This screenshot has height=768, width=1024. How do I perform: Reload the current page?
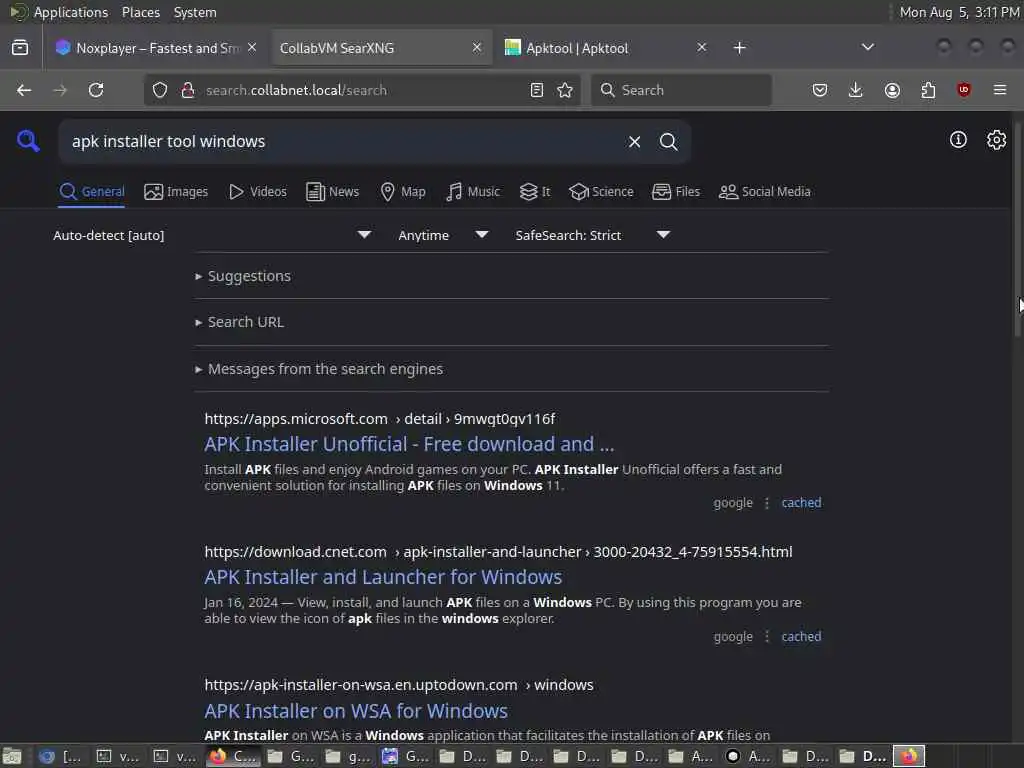point(96,90)
